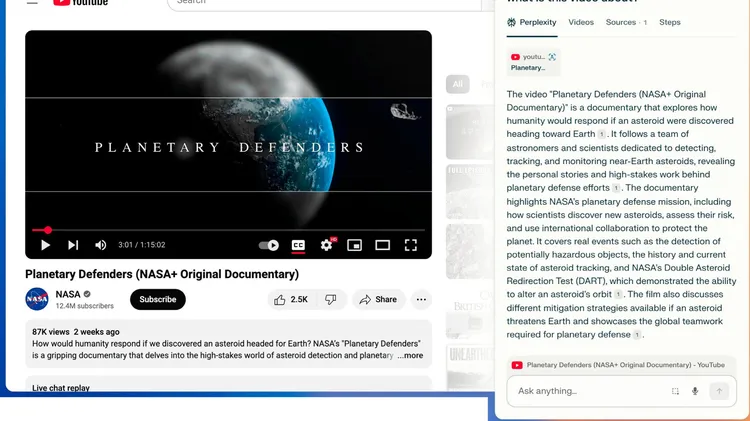This screenshot has width=750, height=421.
Task: Click citation 1 after 'planetary defense efforts'
Action: pyautogui.click(x=616, y=188)
